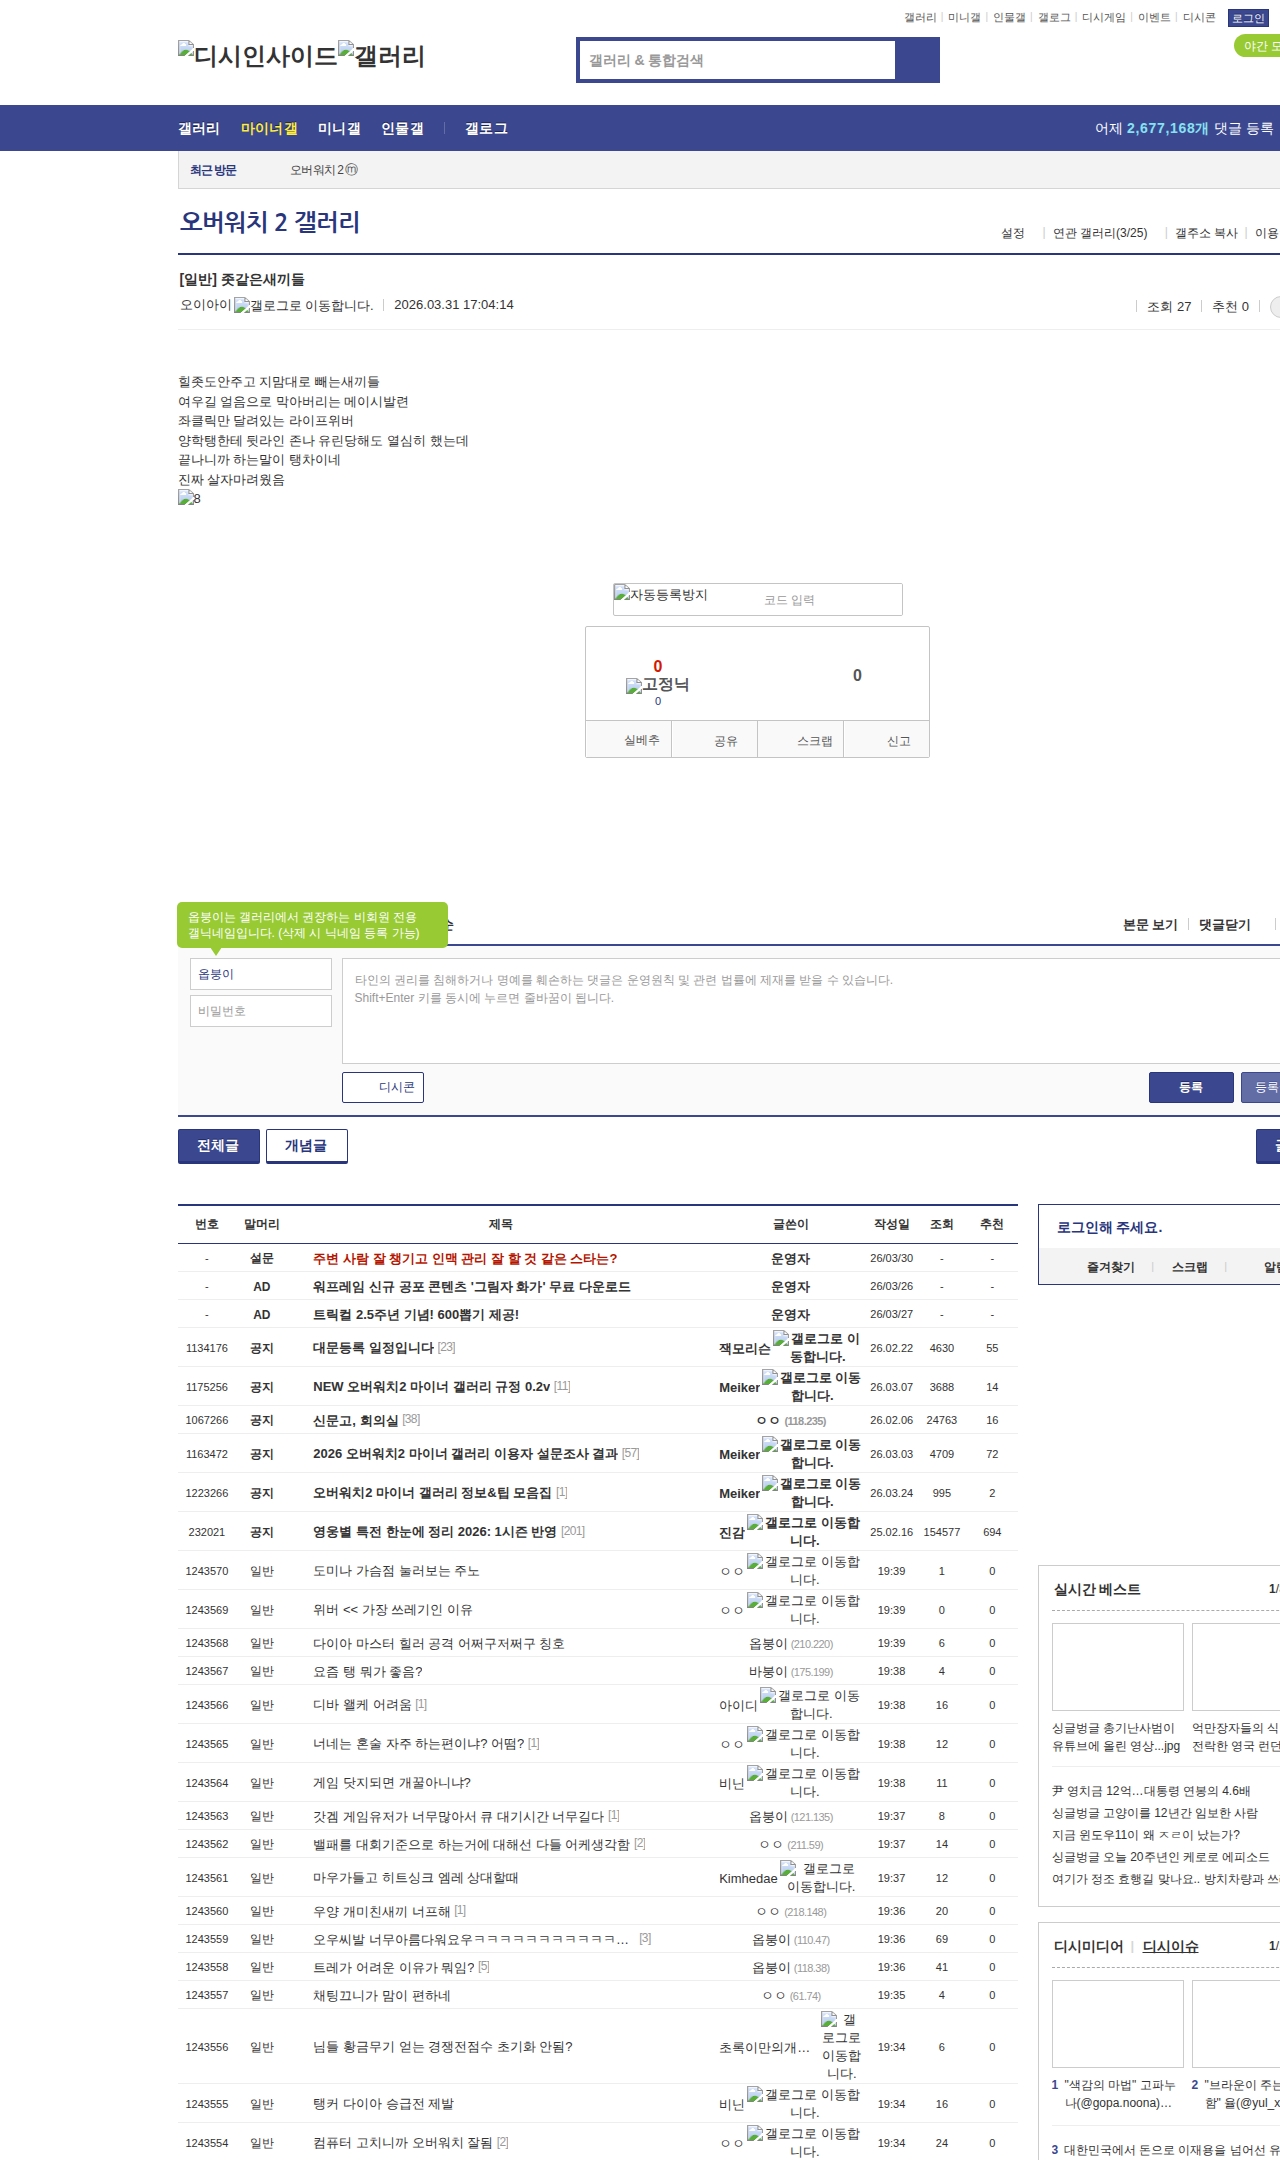The height and width of the screenshot is (2160, 1280).
Task: Click the 로그인 button at top
Action: pyautogui.click(x=1248, y=18)
